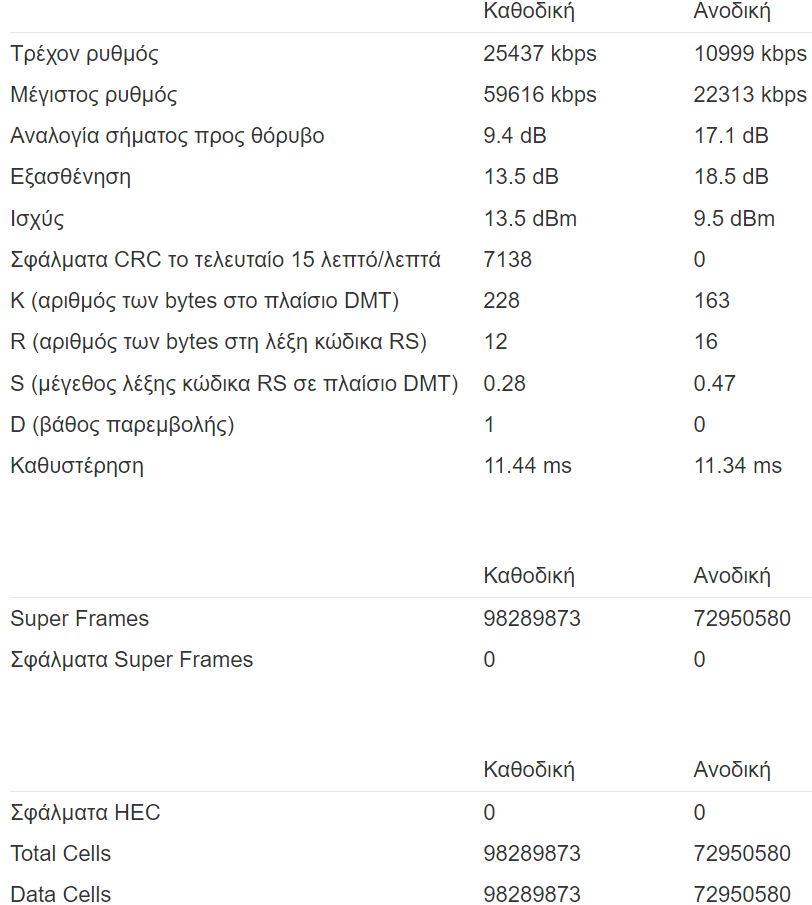Select the upstream Super Frames count 72950580
The image size is (812, 905).
[x=742, y=619]
